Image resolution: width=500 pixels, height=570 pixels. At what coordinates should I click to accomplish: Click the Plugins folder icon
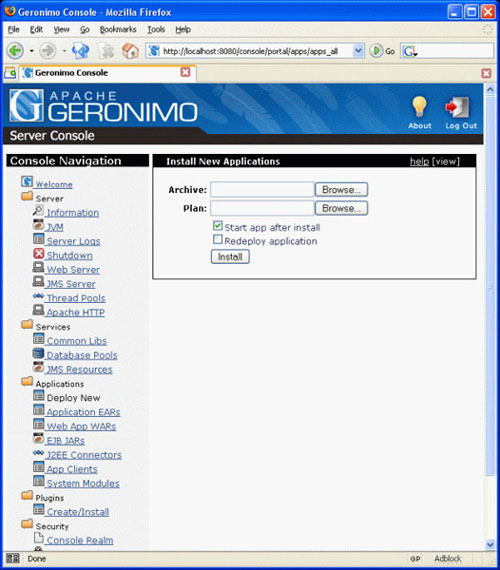[x=27, y=495]
